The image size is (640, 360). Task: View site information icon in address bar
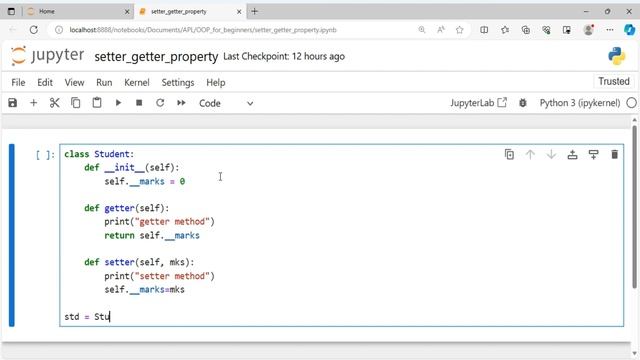[59, 30]
